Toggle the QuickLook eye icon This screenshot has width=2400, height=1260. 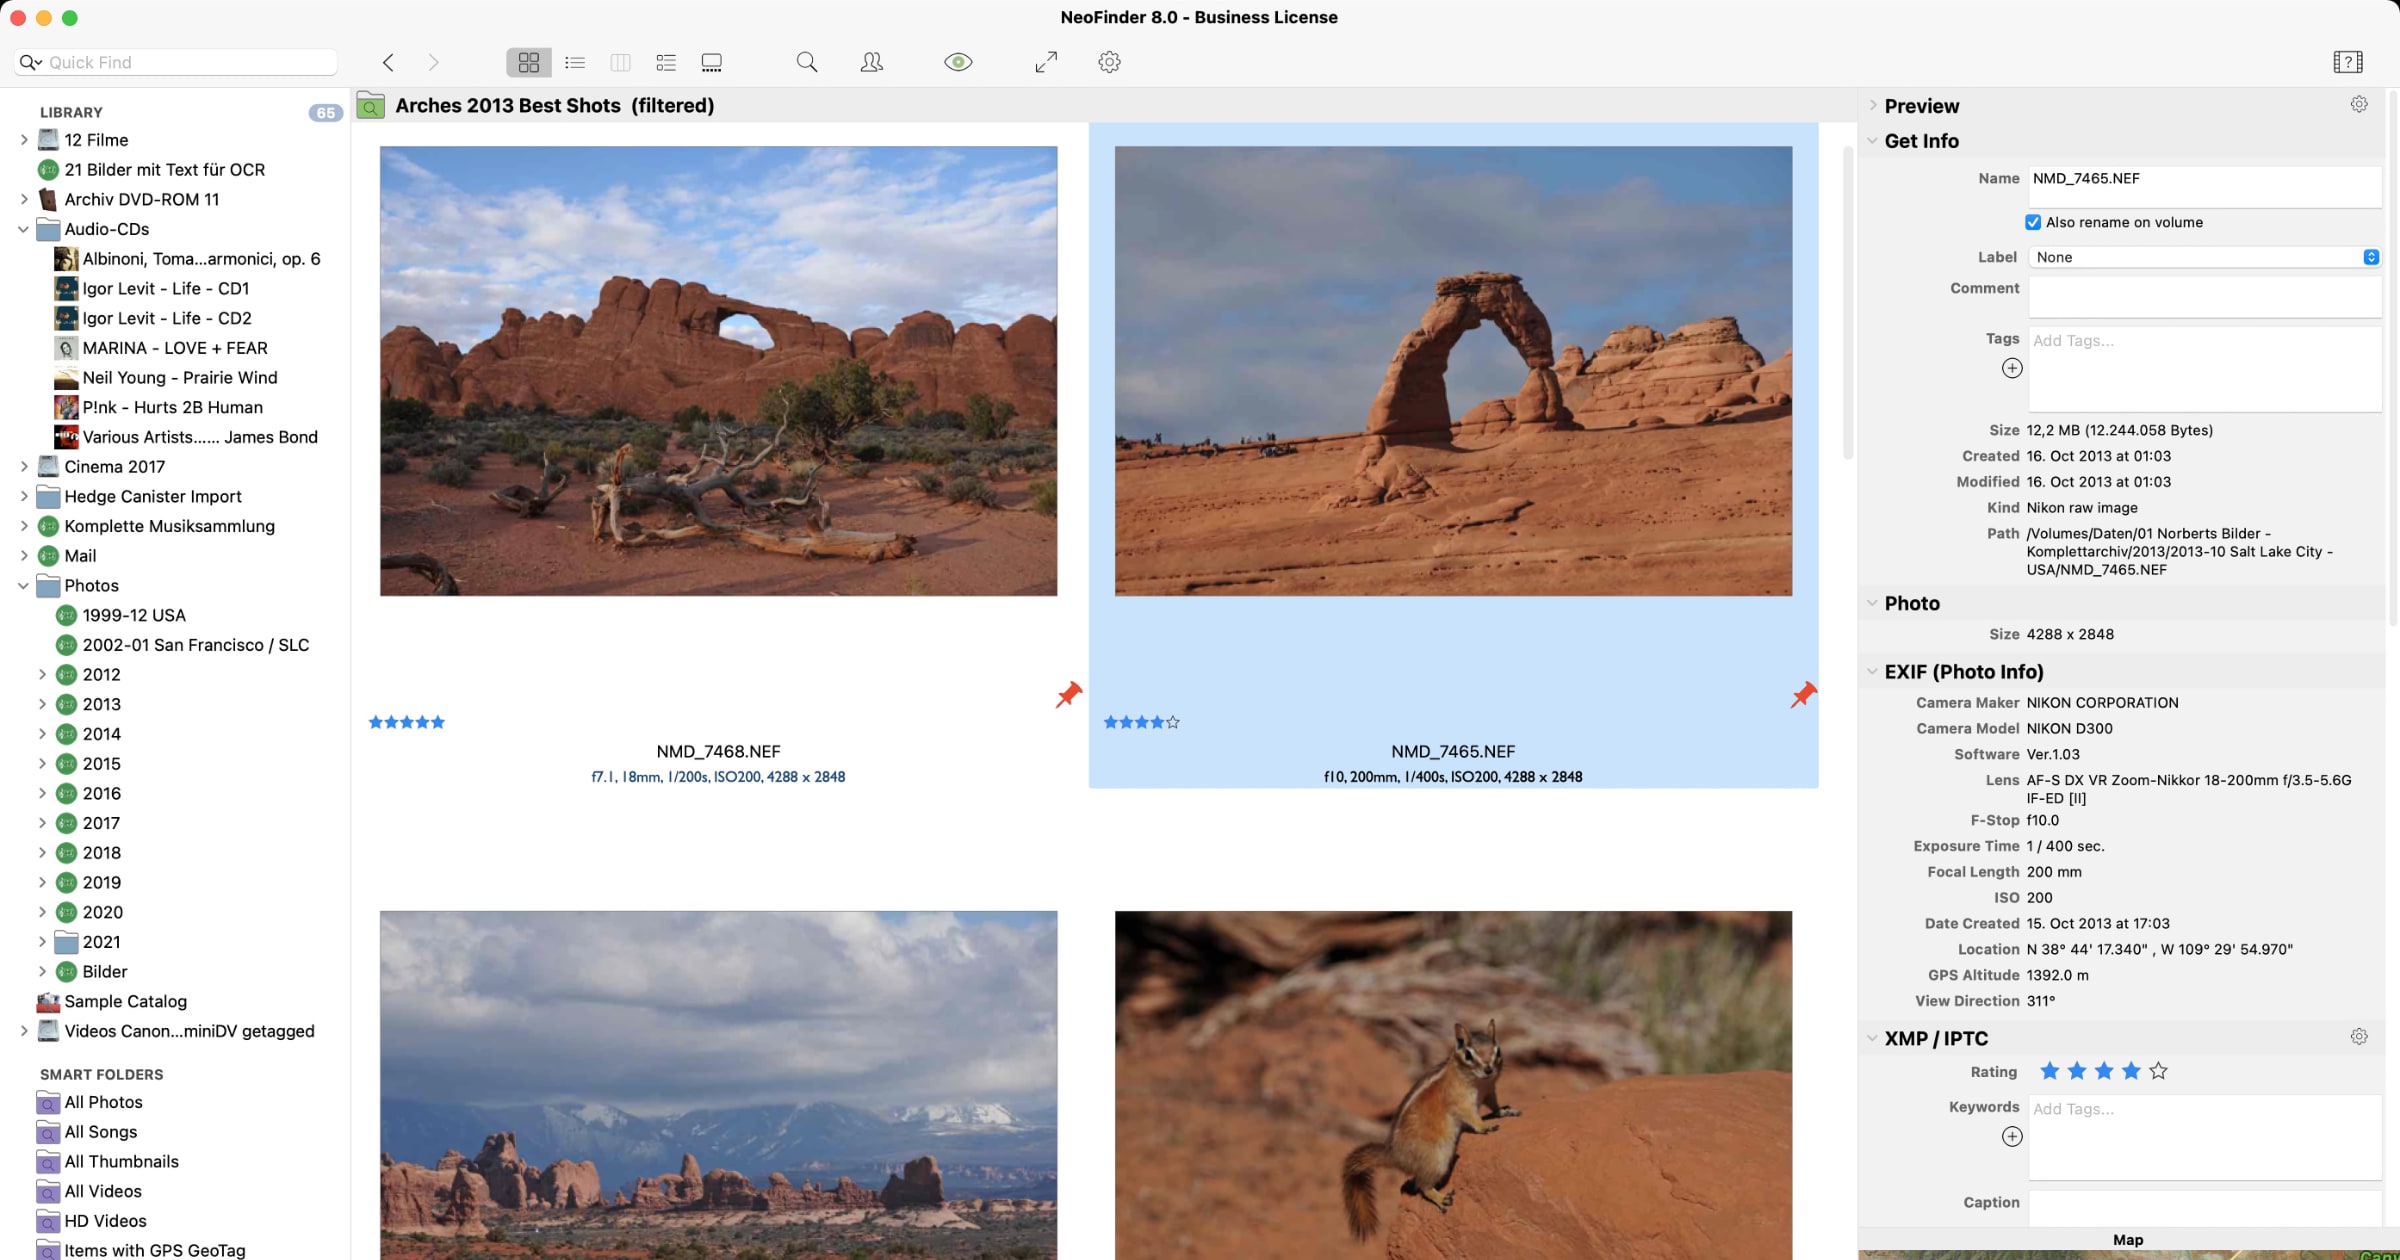tap(957, 62)
